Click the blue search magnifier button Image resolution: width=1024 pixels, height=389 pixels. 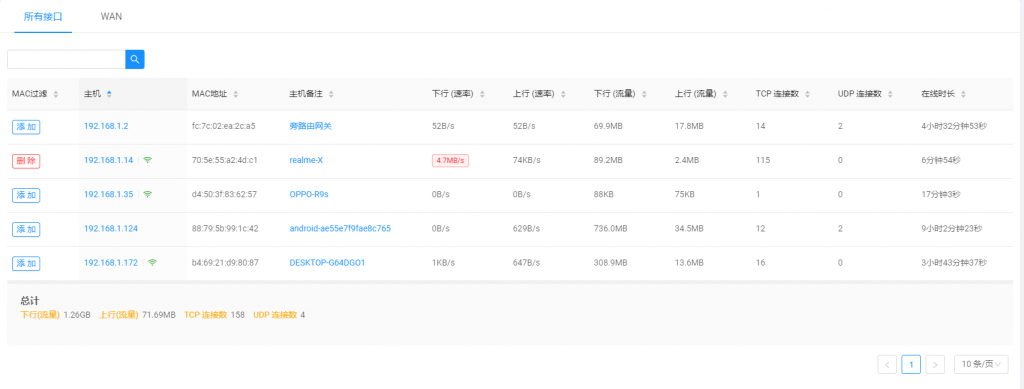pos(135,59)
